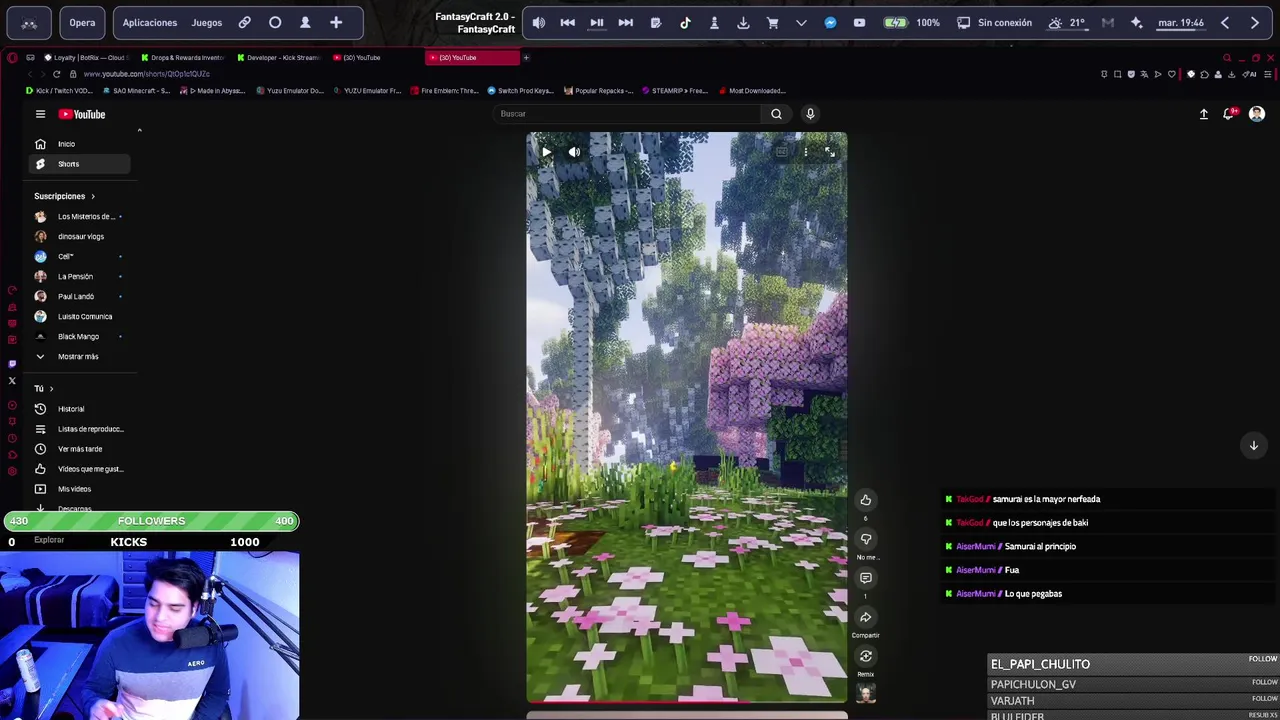This screenshot has height=720, width=1280.
Task: Focus the YouTube Buscar search field
Action: click(x=625, y=114)
